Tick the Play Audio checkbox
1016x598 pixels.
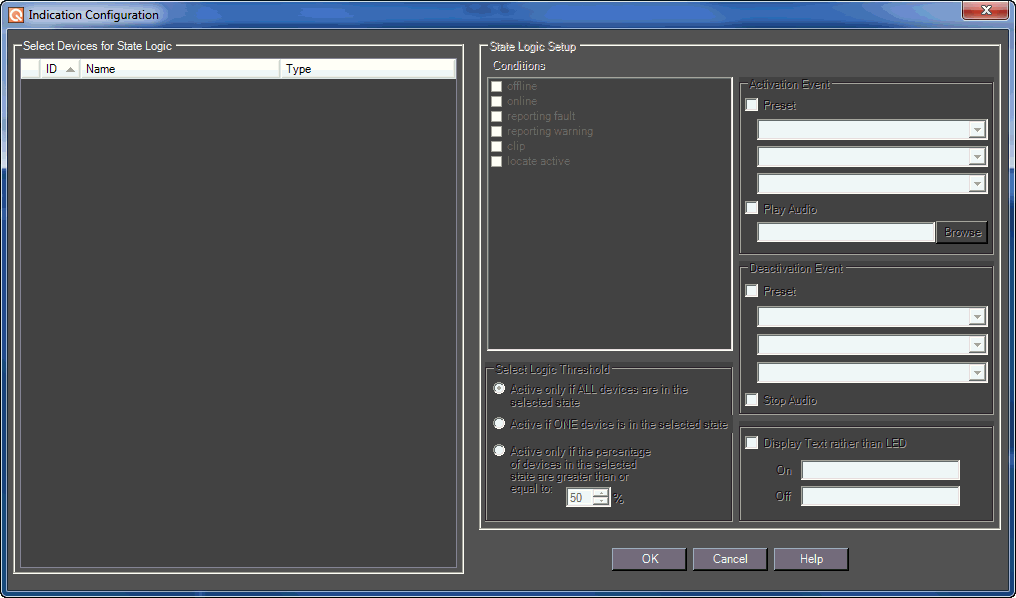pyautogui.click(x=752, y=209)
